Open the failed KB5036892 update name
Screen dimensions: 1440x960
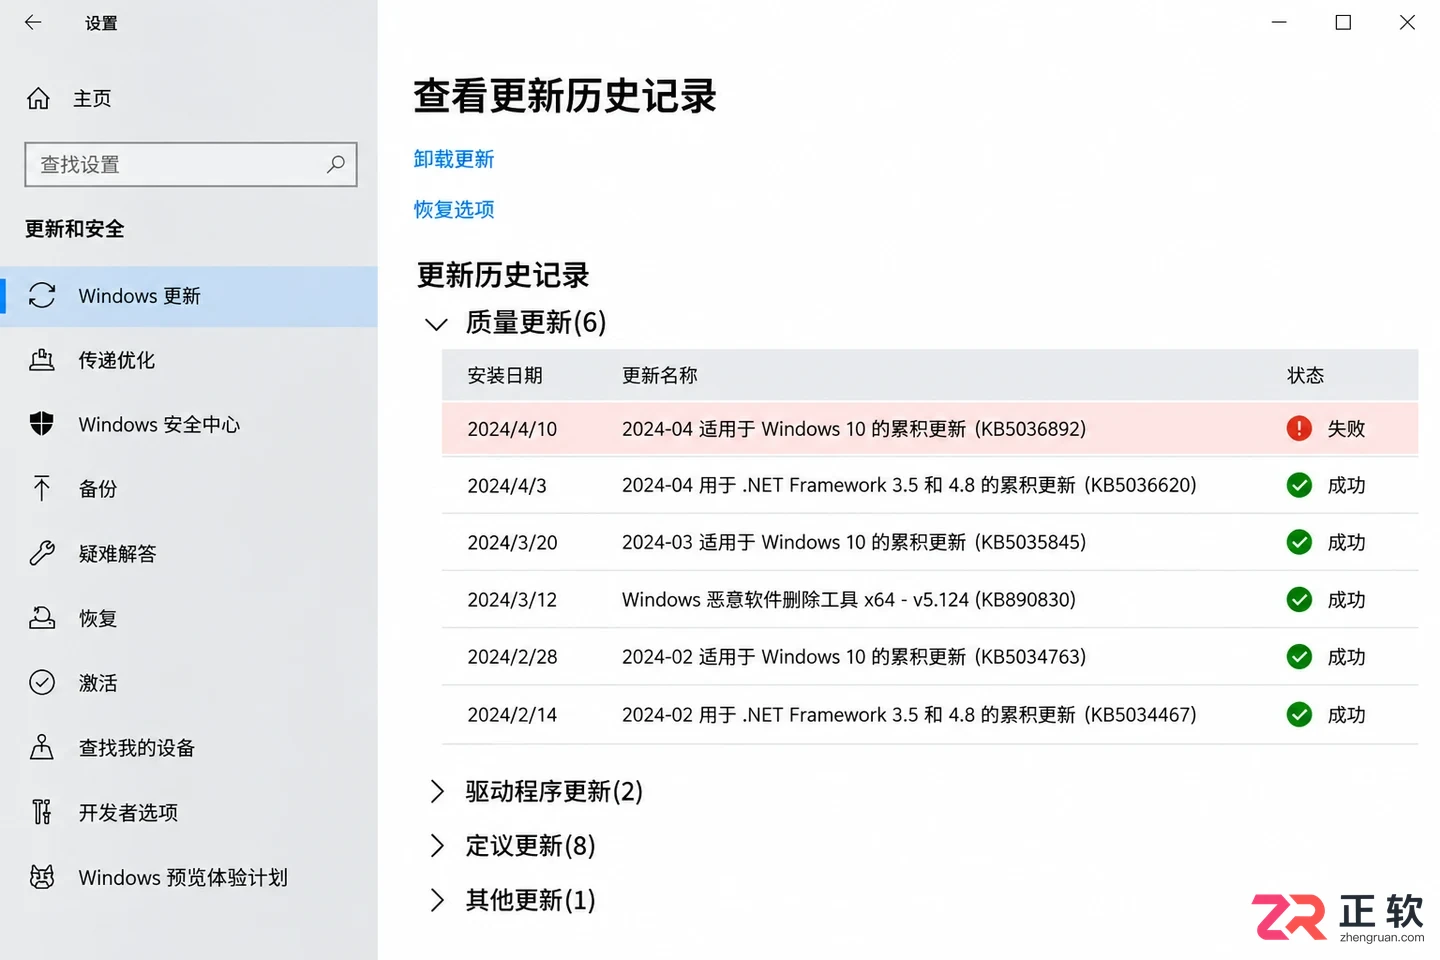pyautogui.click(x=854, y=428)
